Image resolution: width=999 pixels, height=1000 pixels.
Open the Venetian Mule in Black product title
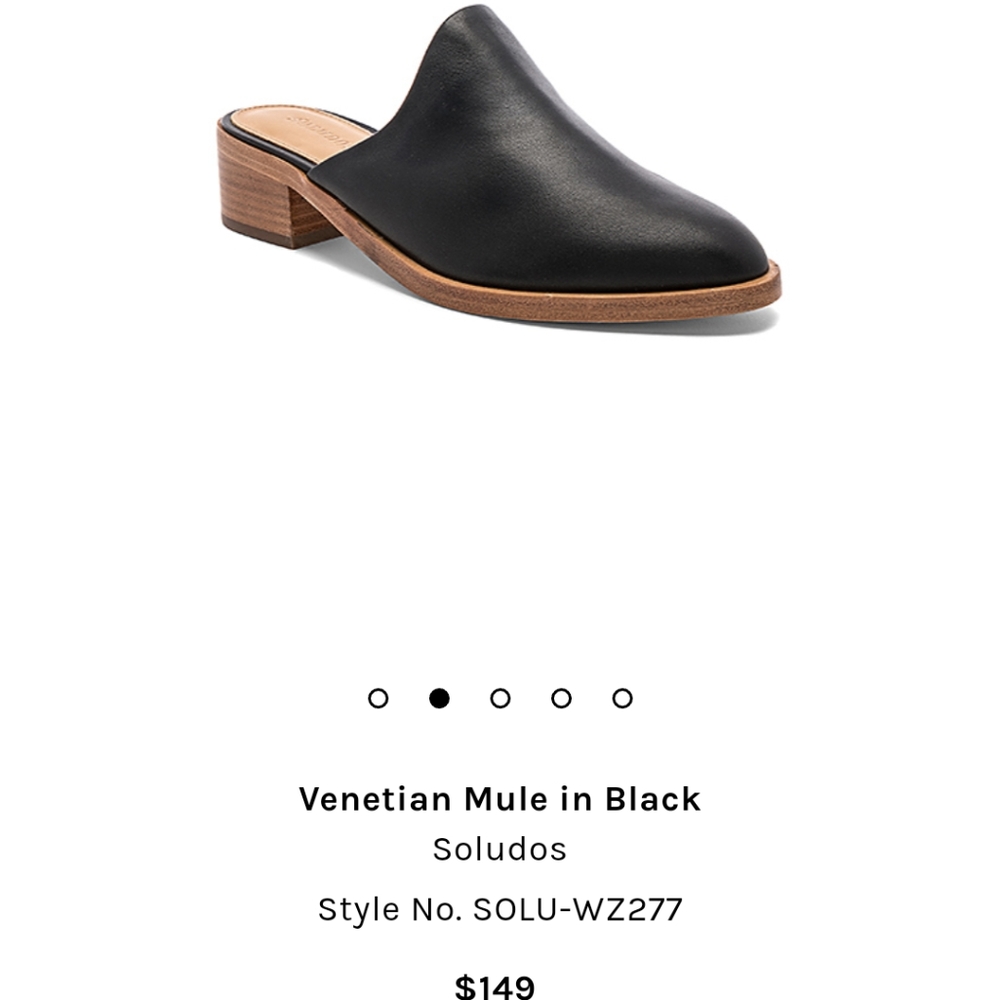click(x=499, y=798)
